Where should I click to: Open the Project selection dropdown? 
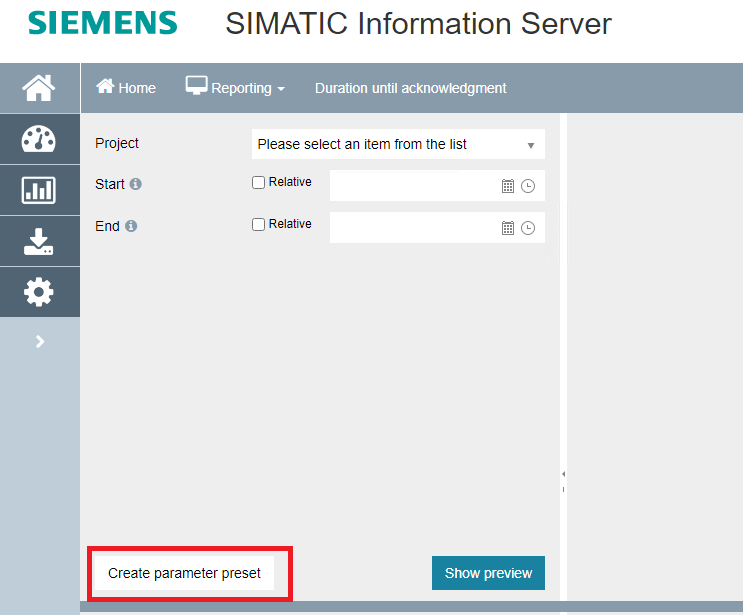coord(398,144)
